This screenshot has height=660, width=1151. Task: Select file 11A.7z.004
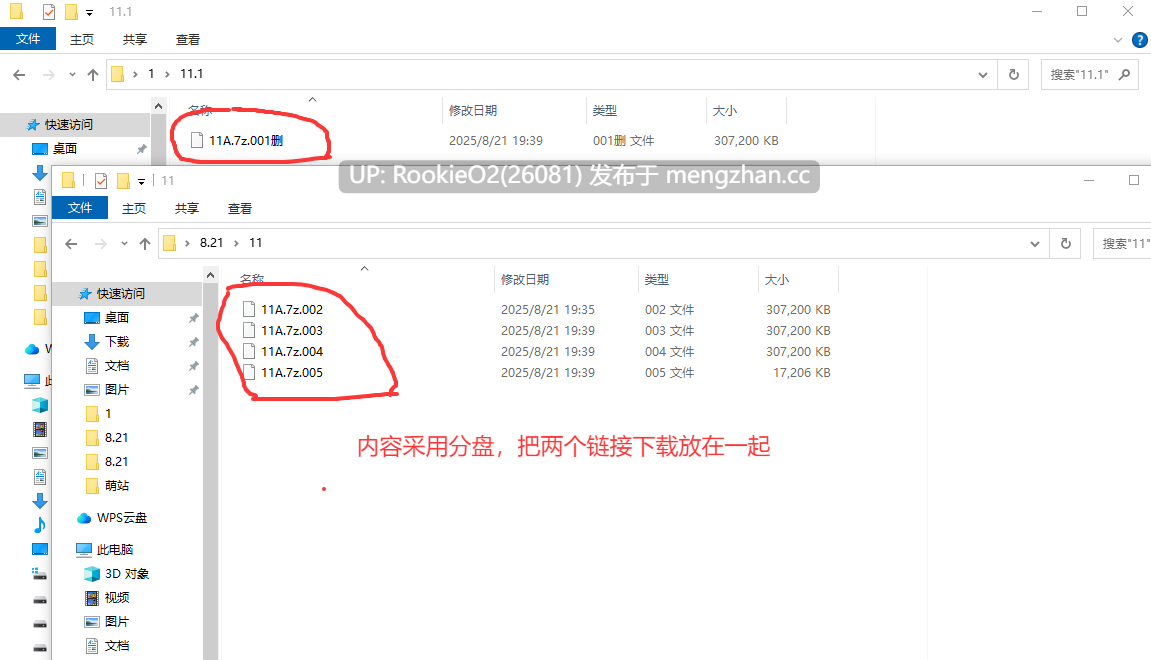[291, 352]
